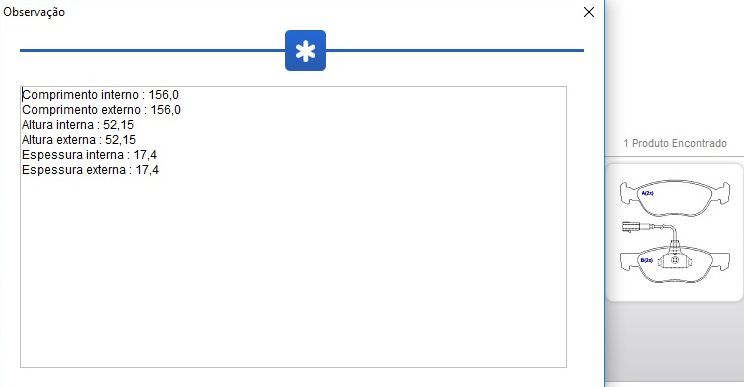744x387 pixels.
Task: Click the 'Altura interna : 52,15' line
Action: 78,125
